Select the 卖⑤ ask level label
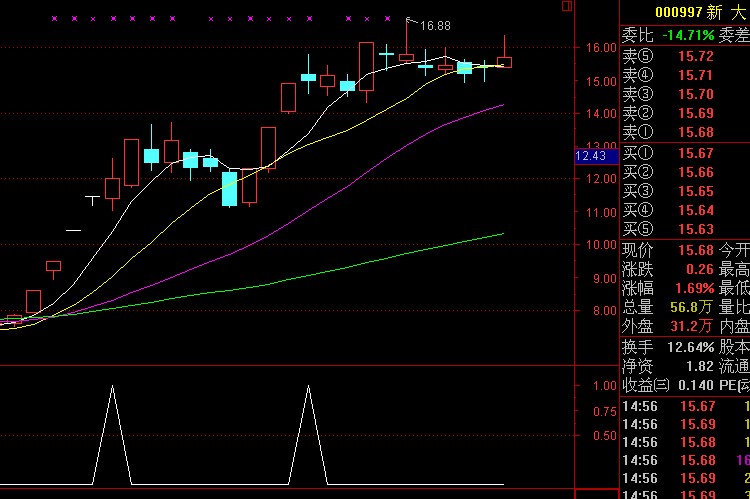 (638, 56)
